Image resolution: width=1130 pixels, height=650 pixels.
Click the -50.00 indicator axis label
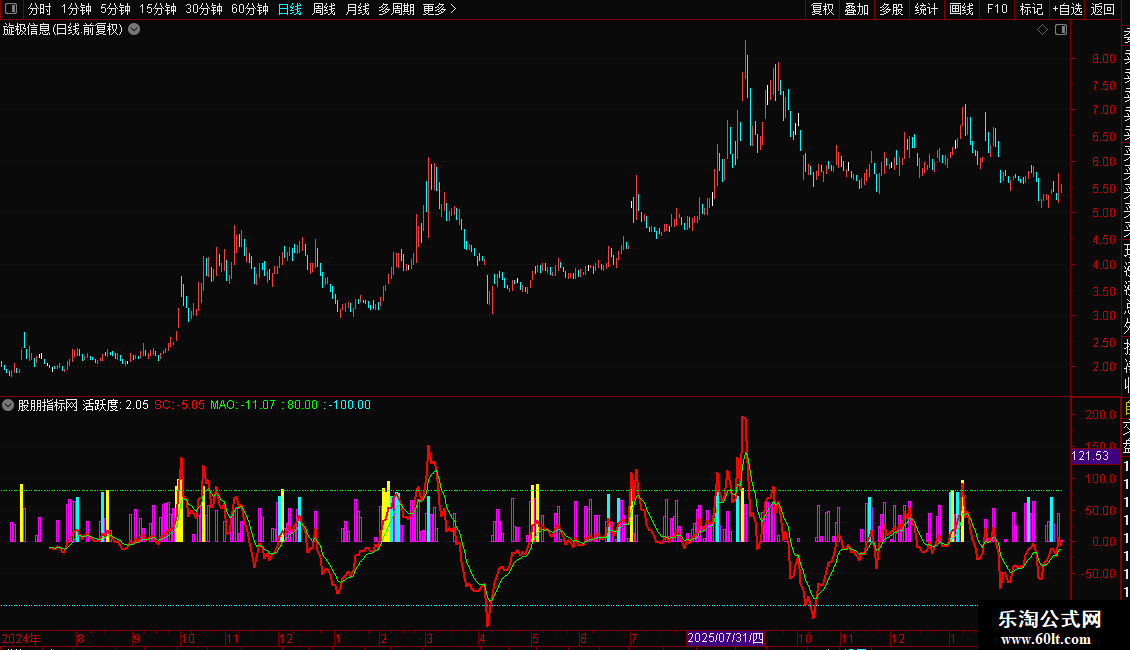click(x=1100, y=574)
